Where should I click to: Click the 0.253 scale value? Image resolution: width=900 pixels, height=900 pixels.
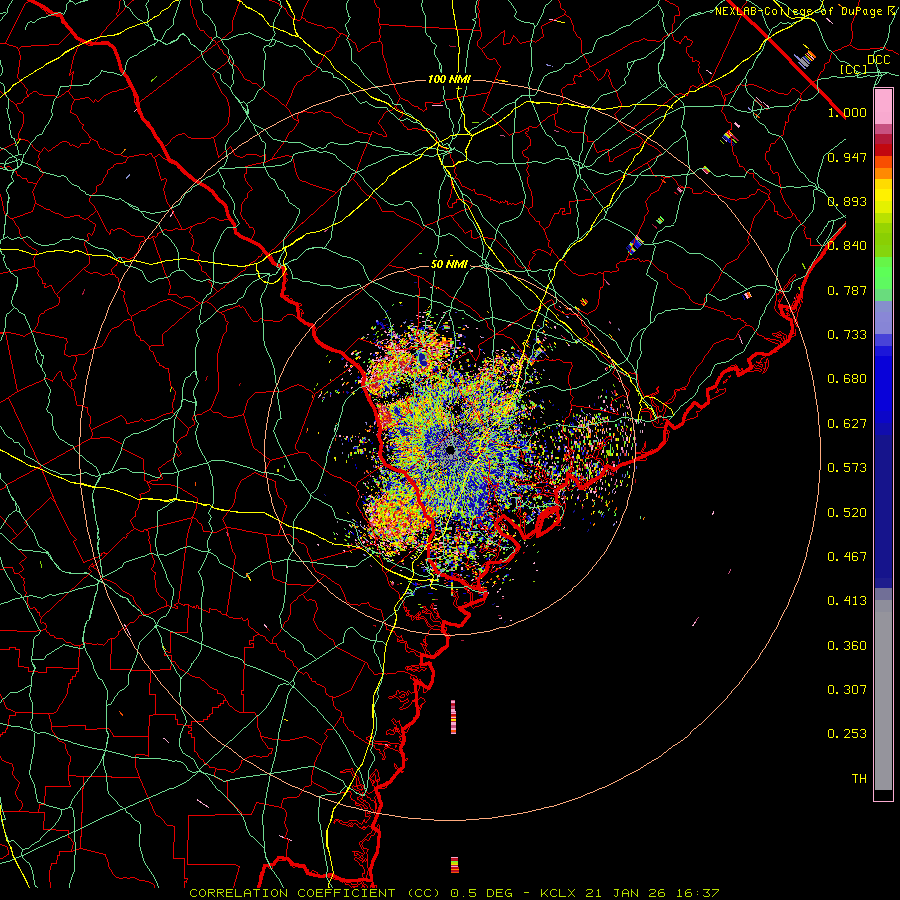(x=847, y=734)
